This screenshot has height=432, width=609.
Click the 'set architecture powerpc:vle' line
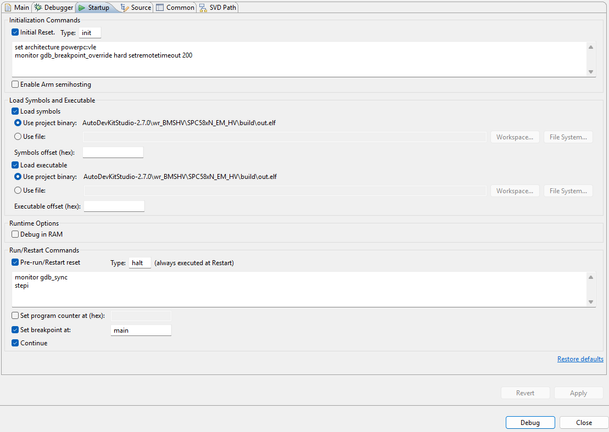click(56, 47)
